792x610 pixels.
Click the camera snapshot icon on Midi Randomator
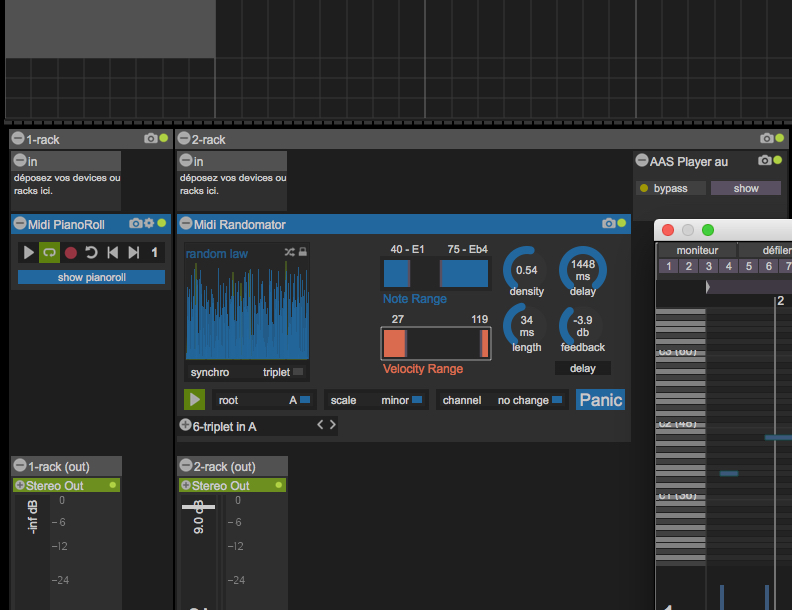click(x=607, y=224)
